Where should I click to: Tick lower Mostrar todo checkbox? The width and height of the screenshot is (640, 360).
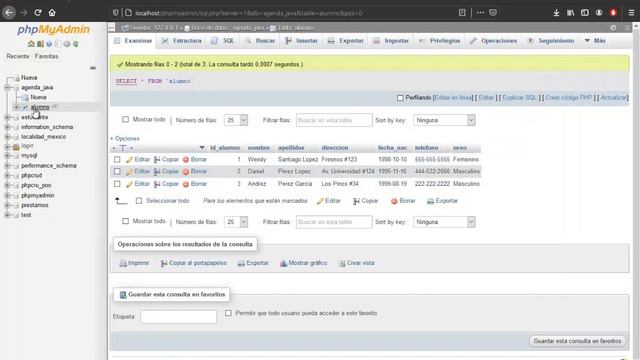coord(125,221)
